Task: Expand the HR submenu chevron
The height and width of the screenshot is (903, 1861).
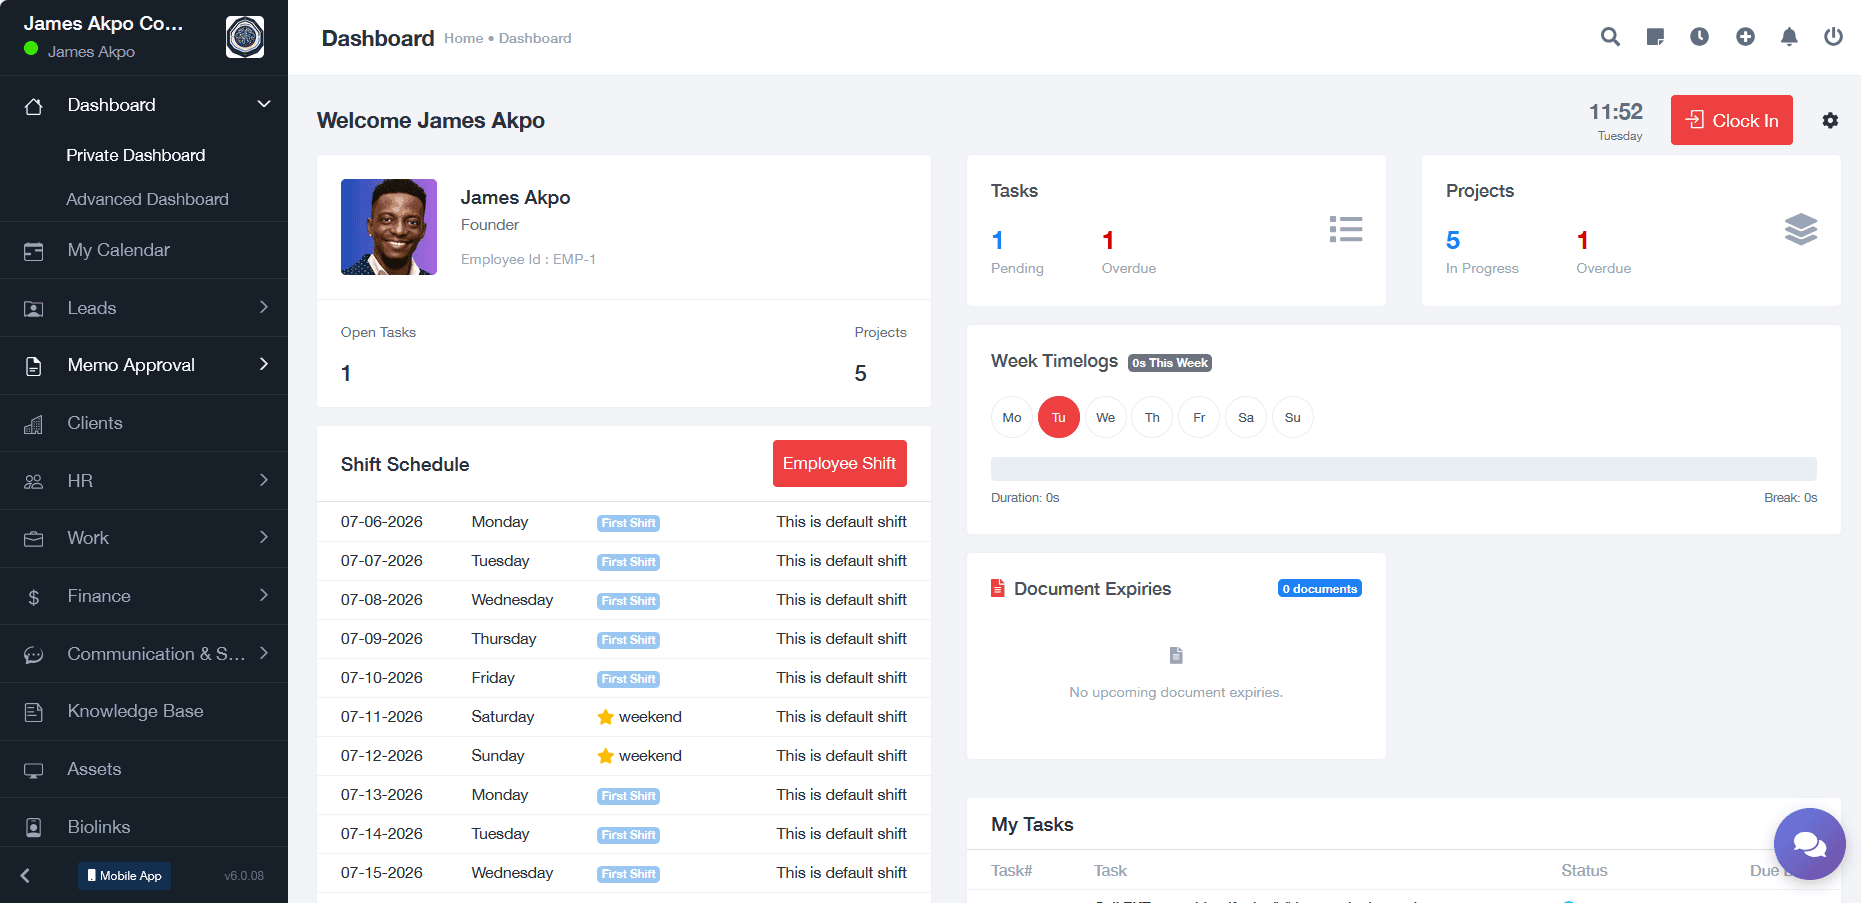Action: 264,480
